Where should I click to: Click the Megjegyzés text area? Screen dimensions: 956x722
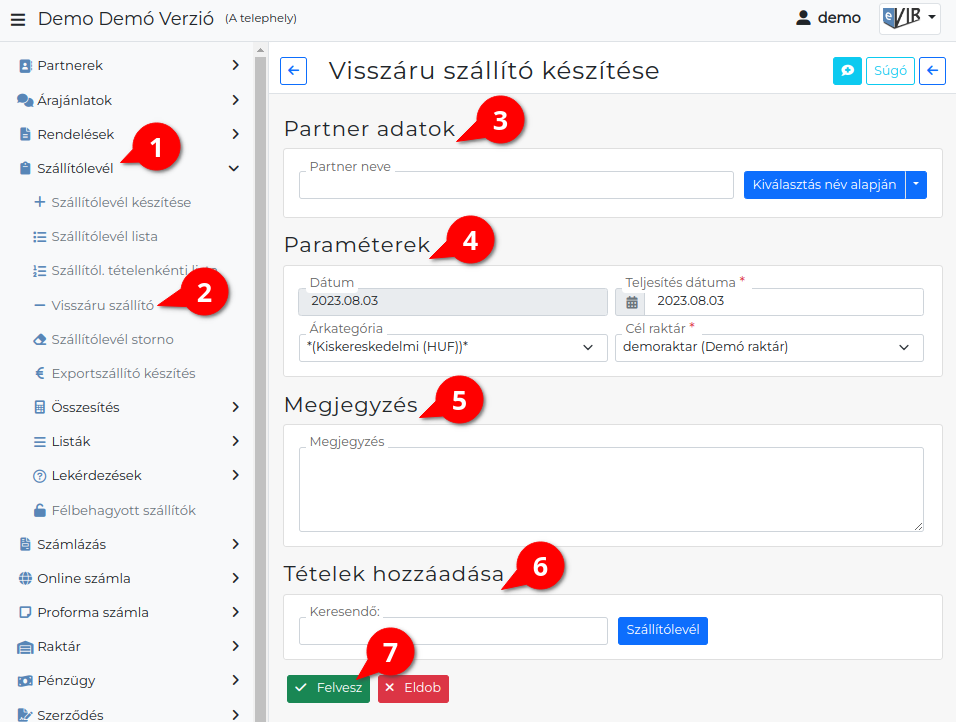610,489
